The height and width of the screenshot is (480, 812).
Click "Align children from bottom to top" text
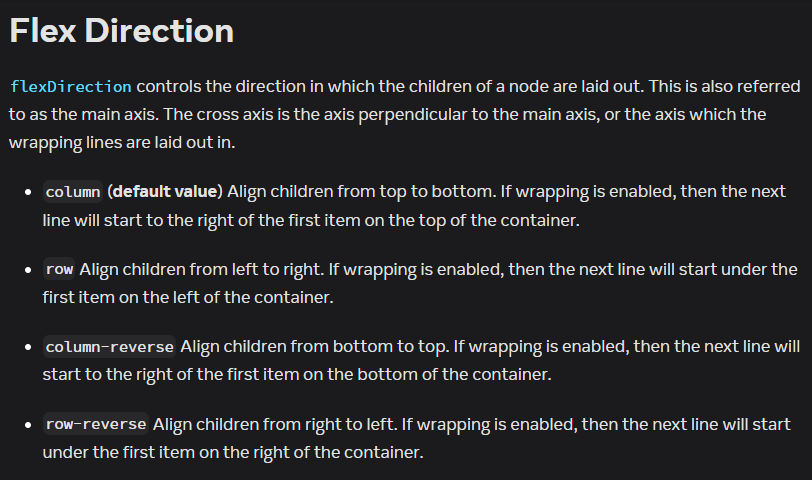312,347
